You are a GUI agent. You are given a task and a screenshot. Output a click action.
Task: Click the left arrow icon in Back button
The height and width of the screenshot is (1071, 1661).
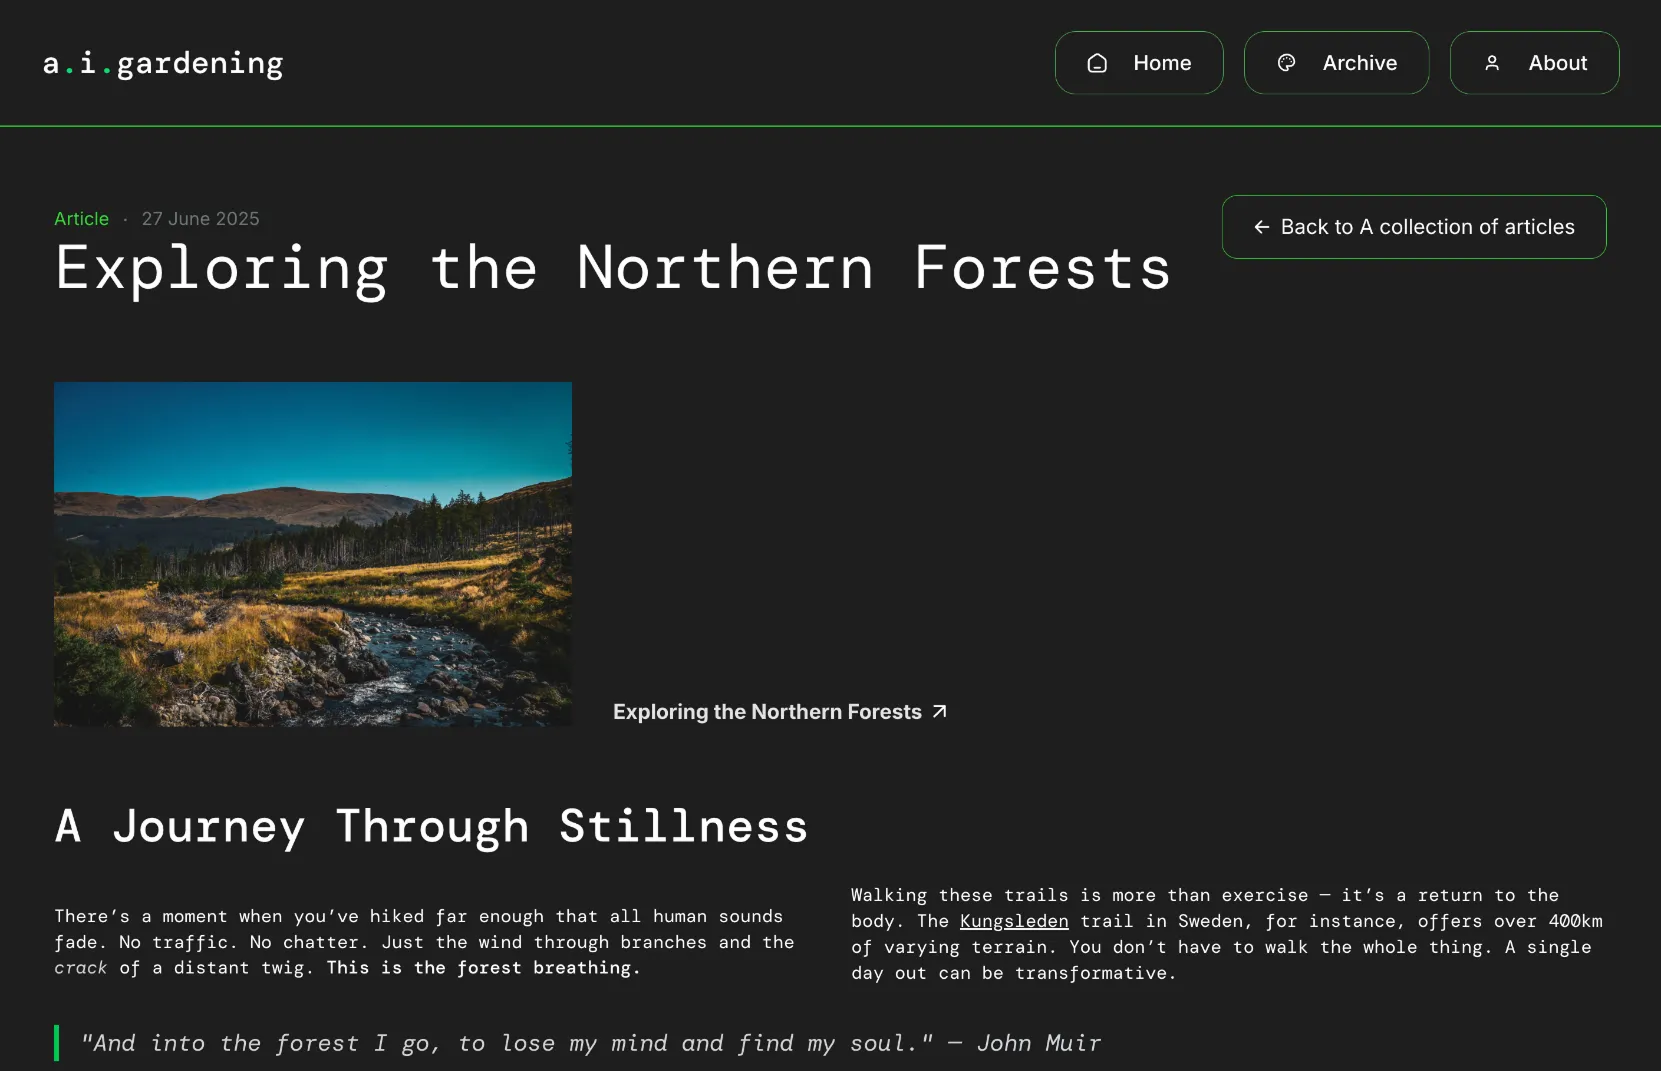[1262, 227]
